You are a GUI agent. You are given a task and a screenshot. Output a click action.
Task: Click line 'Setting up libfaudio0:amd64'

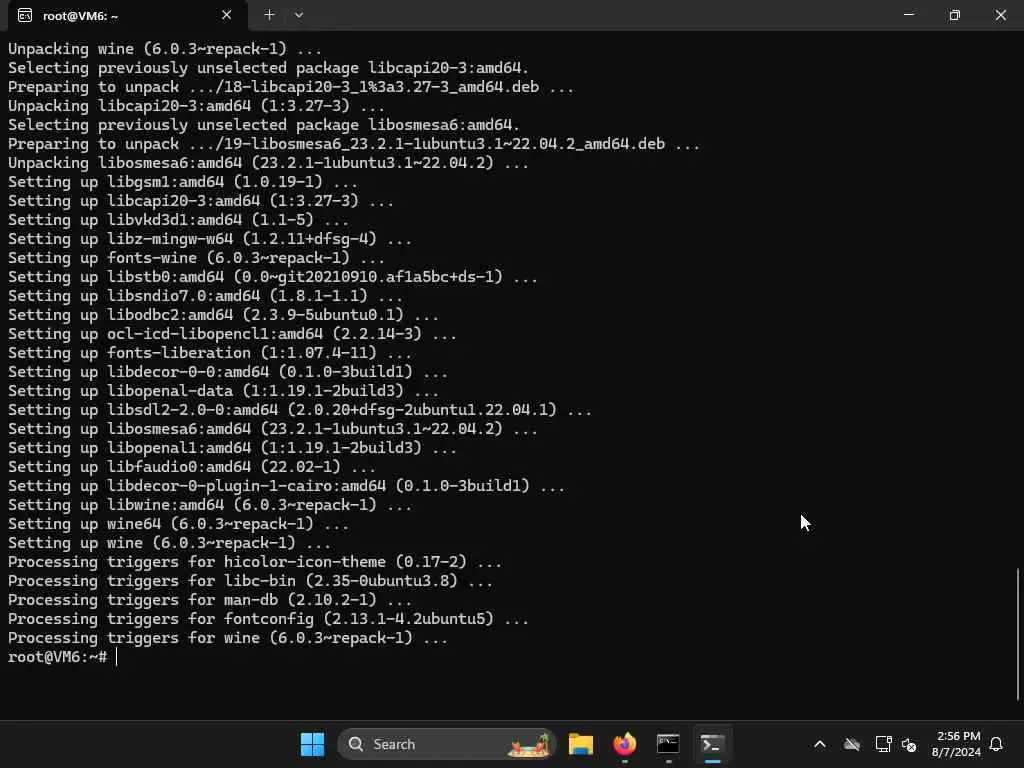[x=191, y=467]
